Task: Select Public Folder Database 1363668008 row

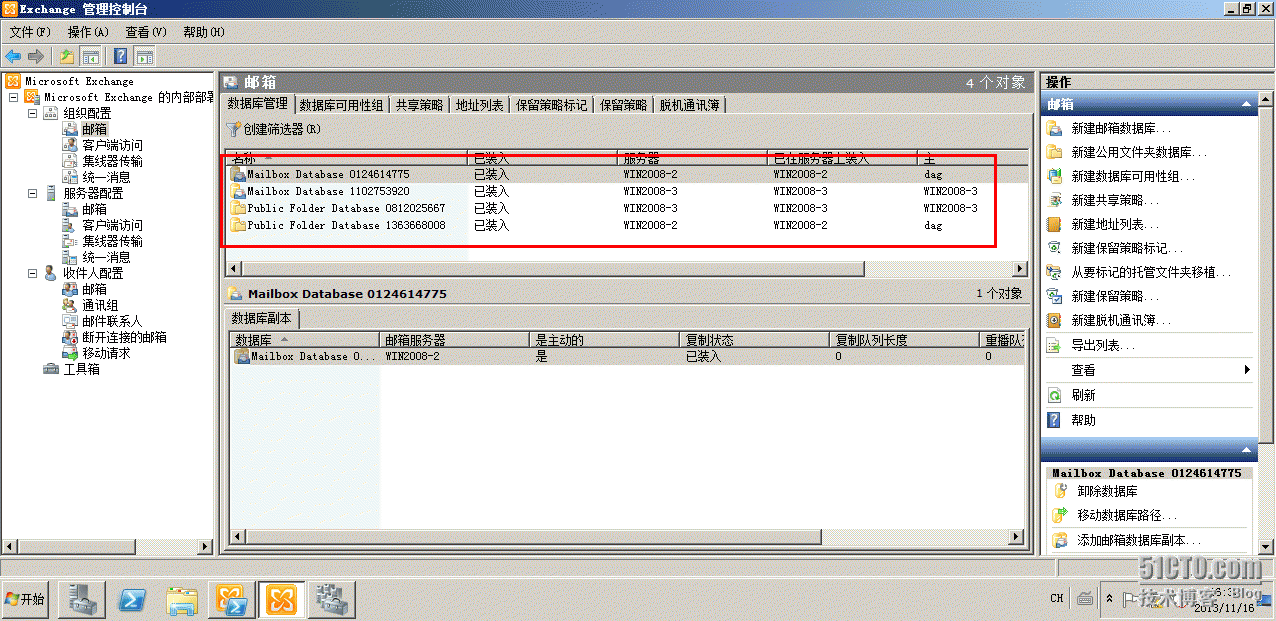Action: coord(627,225)
